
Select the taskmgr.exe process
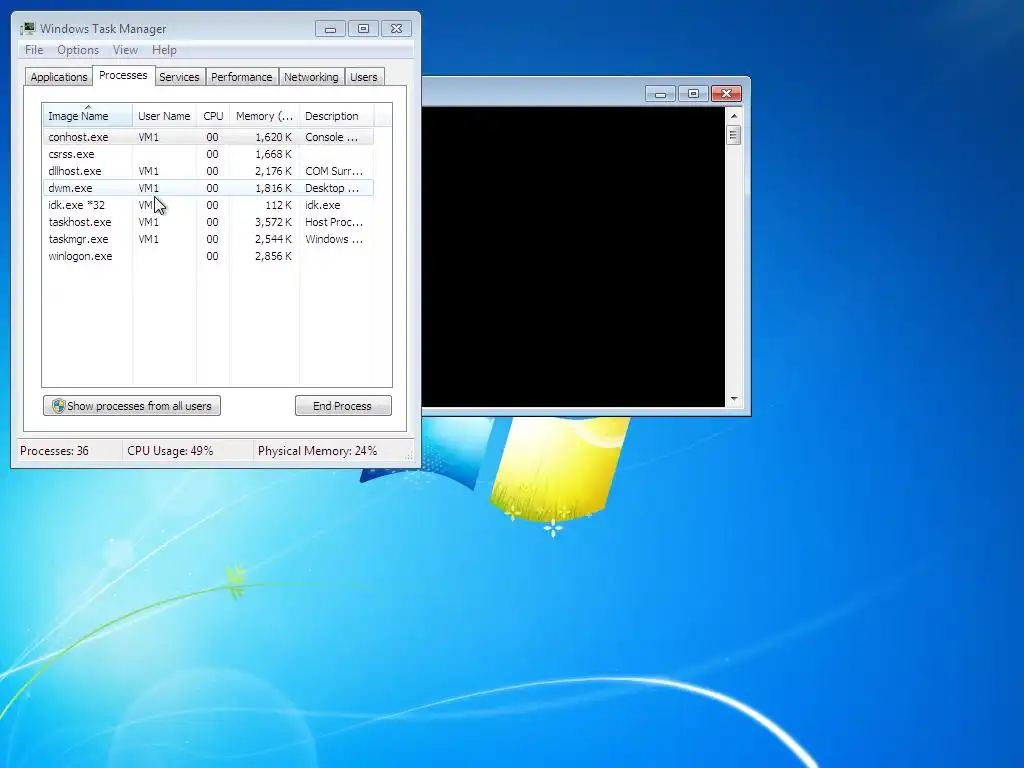pyautogui.click(x=208, y=239)
